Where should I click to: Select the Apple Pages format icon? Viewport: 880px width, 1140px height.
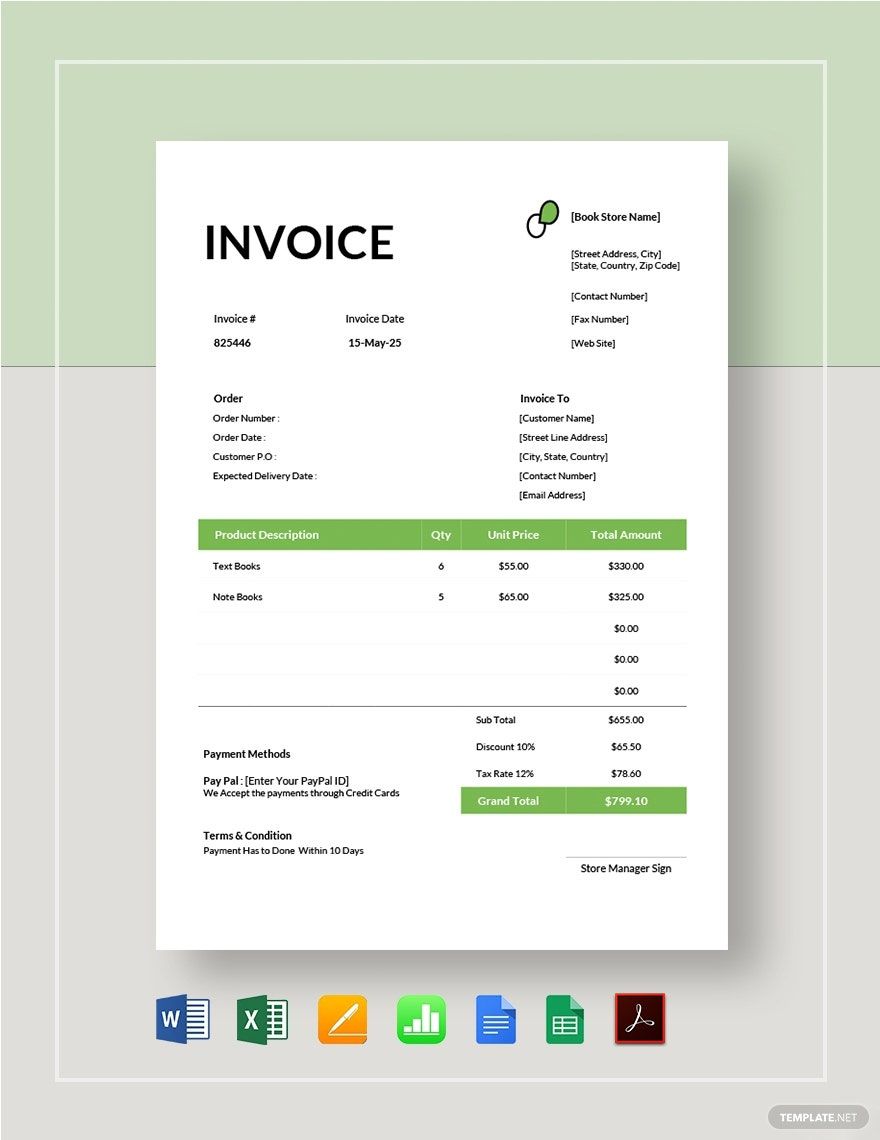(342, 1018)
